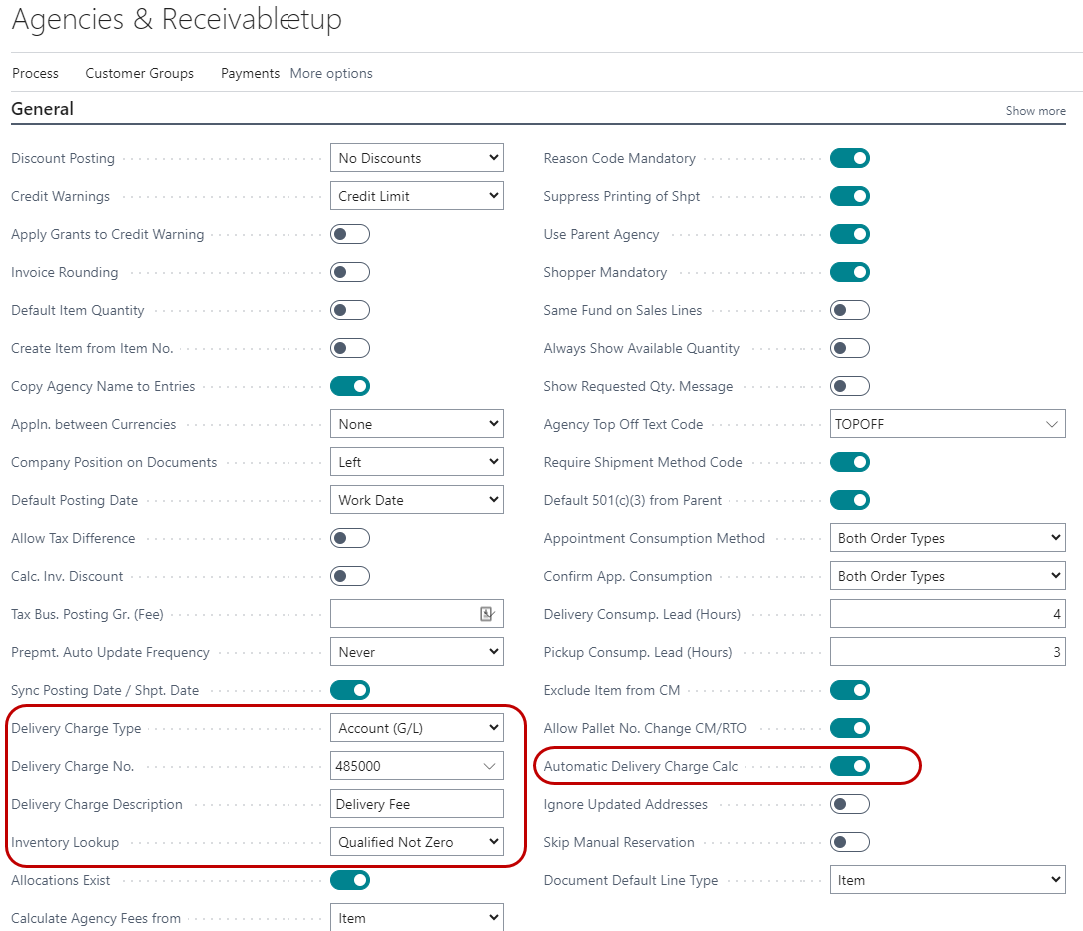Viewport: 1083px width, 931px height.
Task: Enable Invoice Rounding toggle
Action: [x=349, y=272]
